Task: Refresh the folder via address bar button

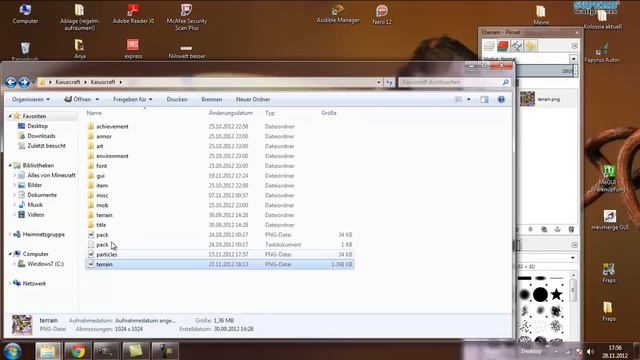Action: click(x=389, y=82)
